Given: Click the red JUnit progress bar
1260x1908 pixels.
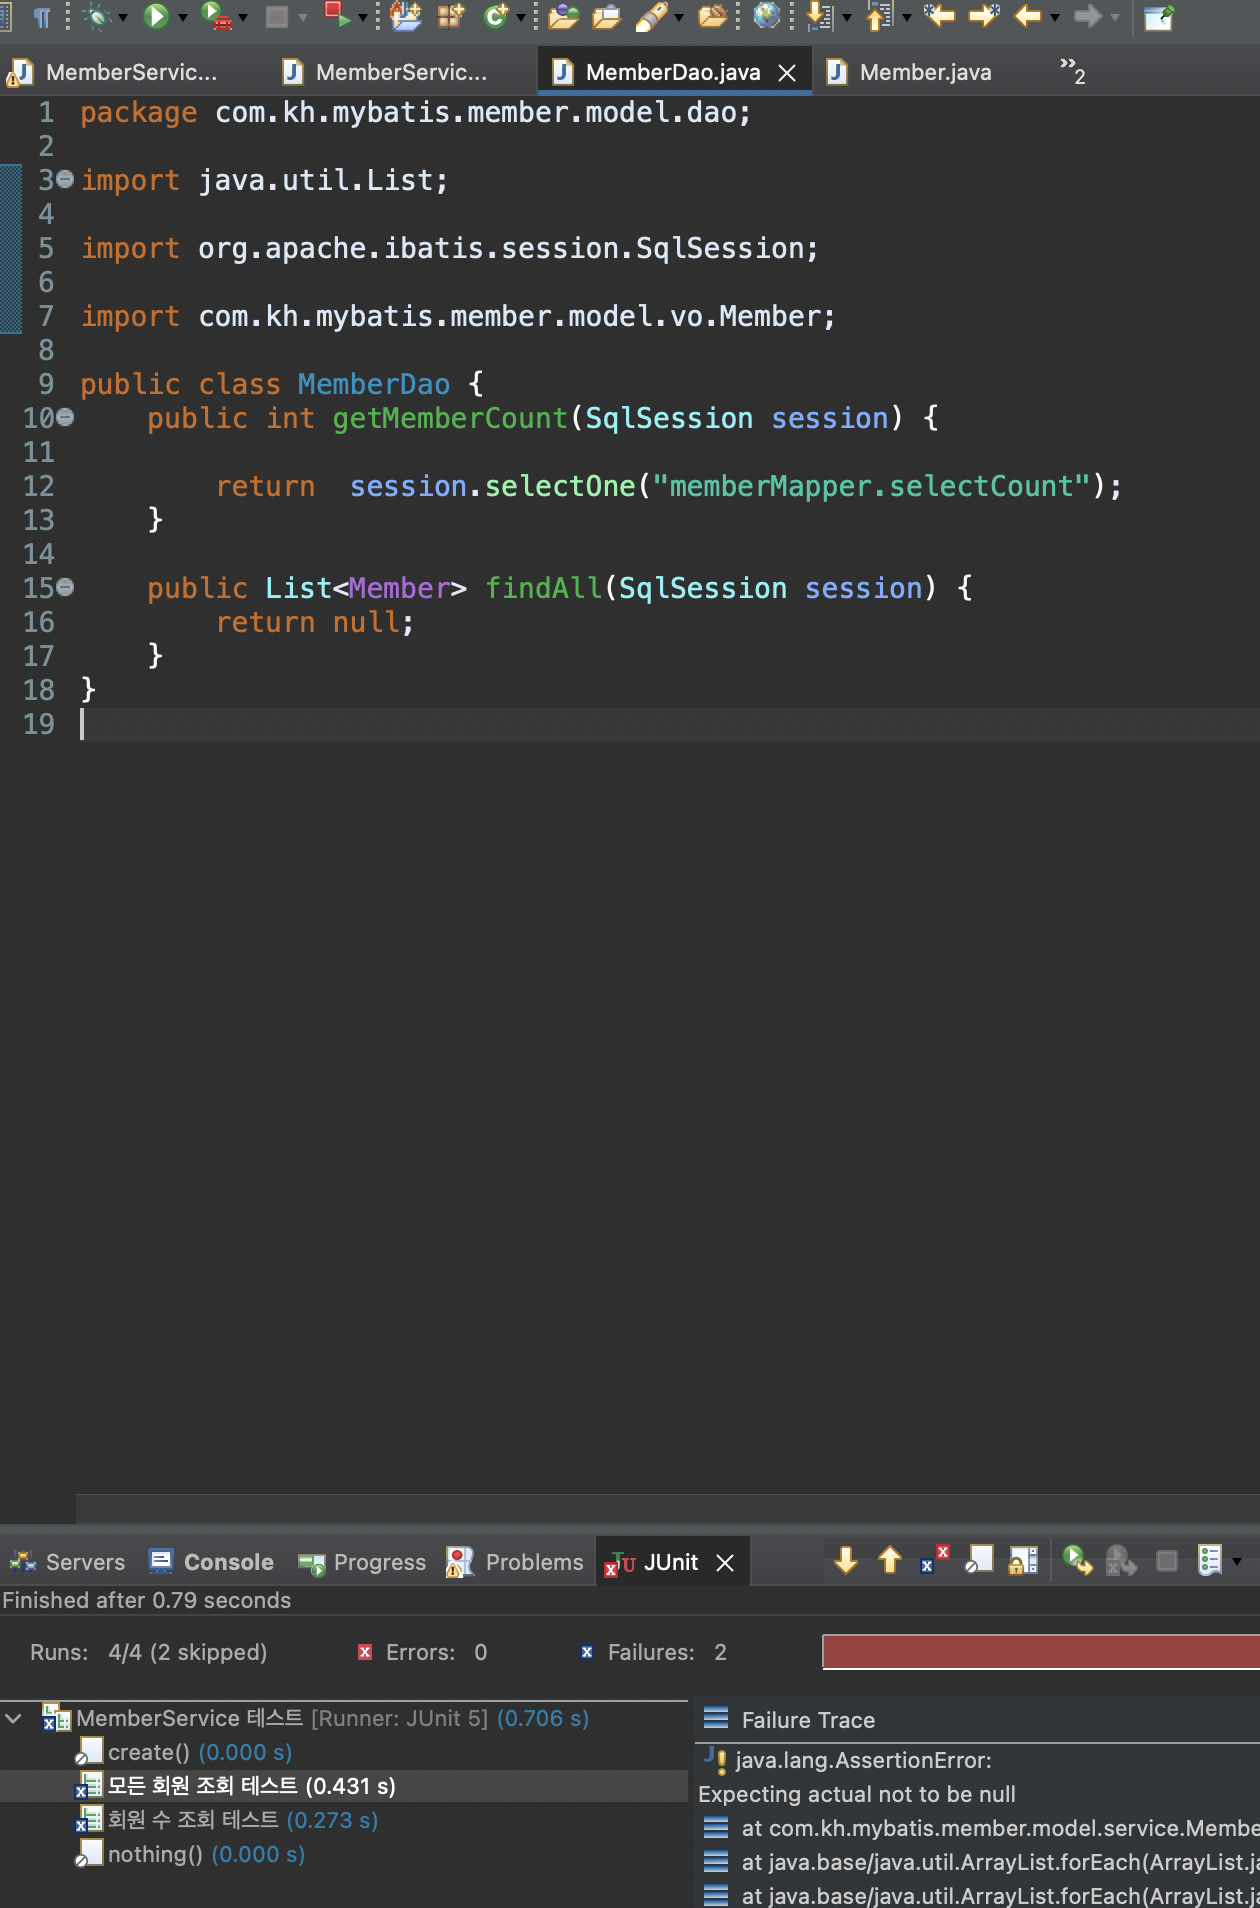Looking at the screenshot, I should (x=1041, y=1652).
